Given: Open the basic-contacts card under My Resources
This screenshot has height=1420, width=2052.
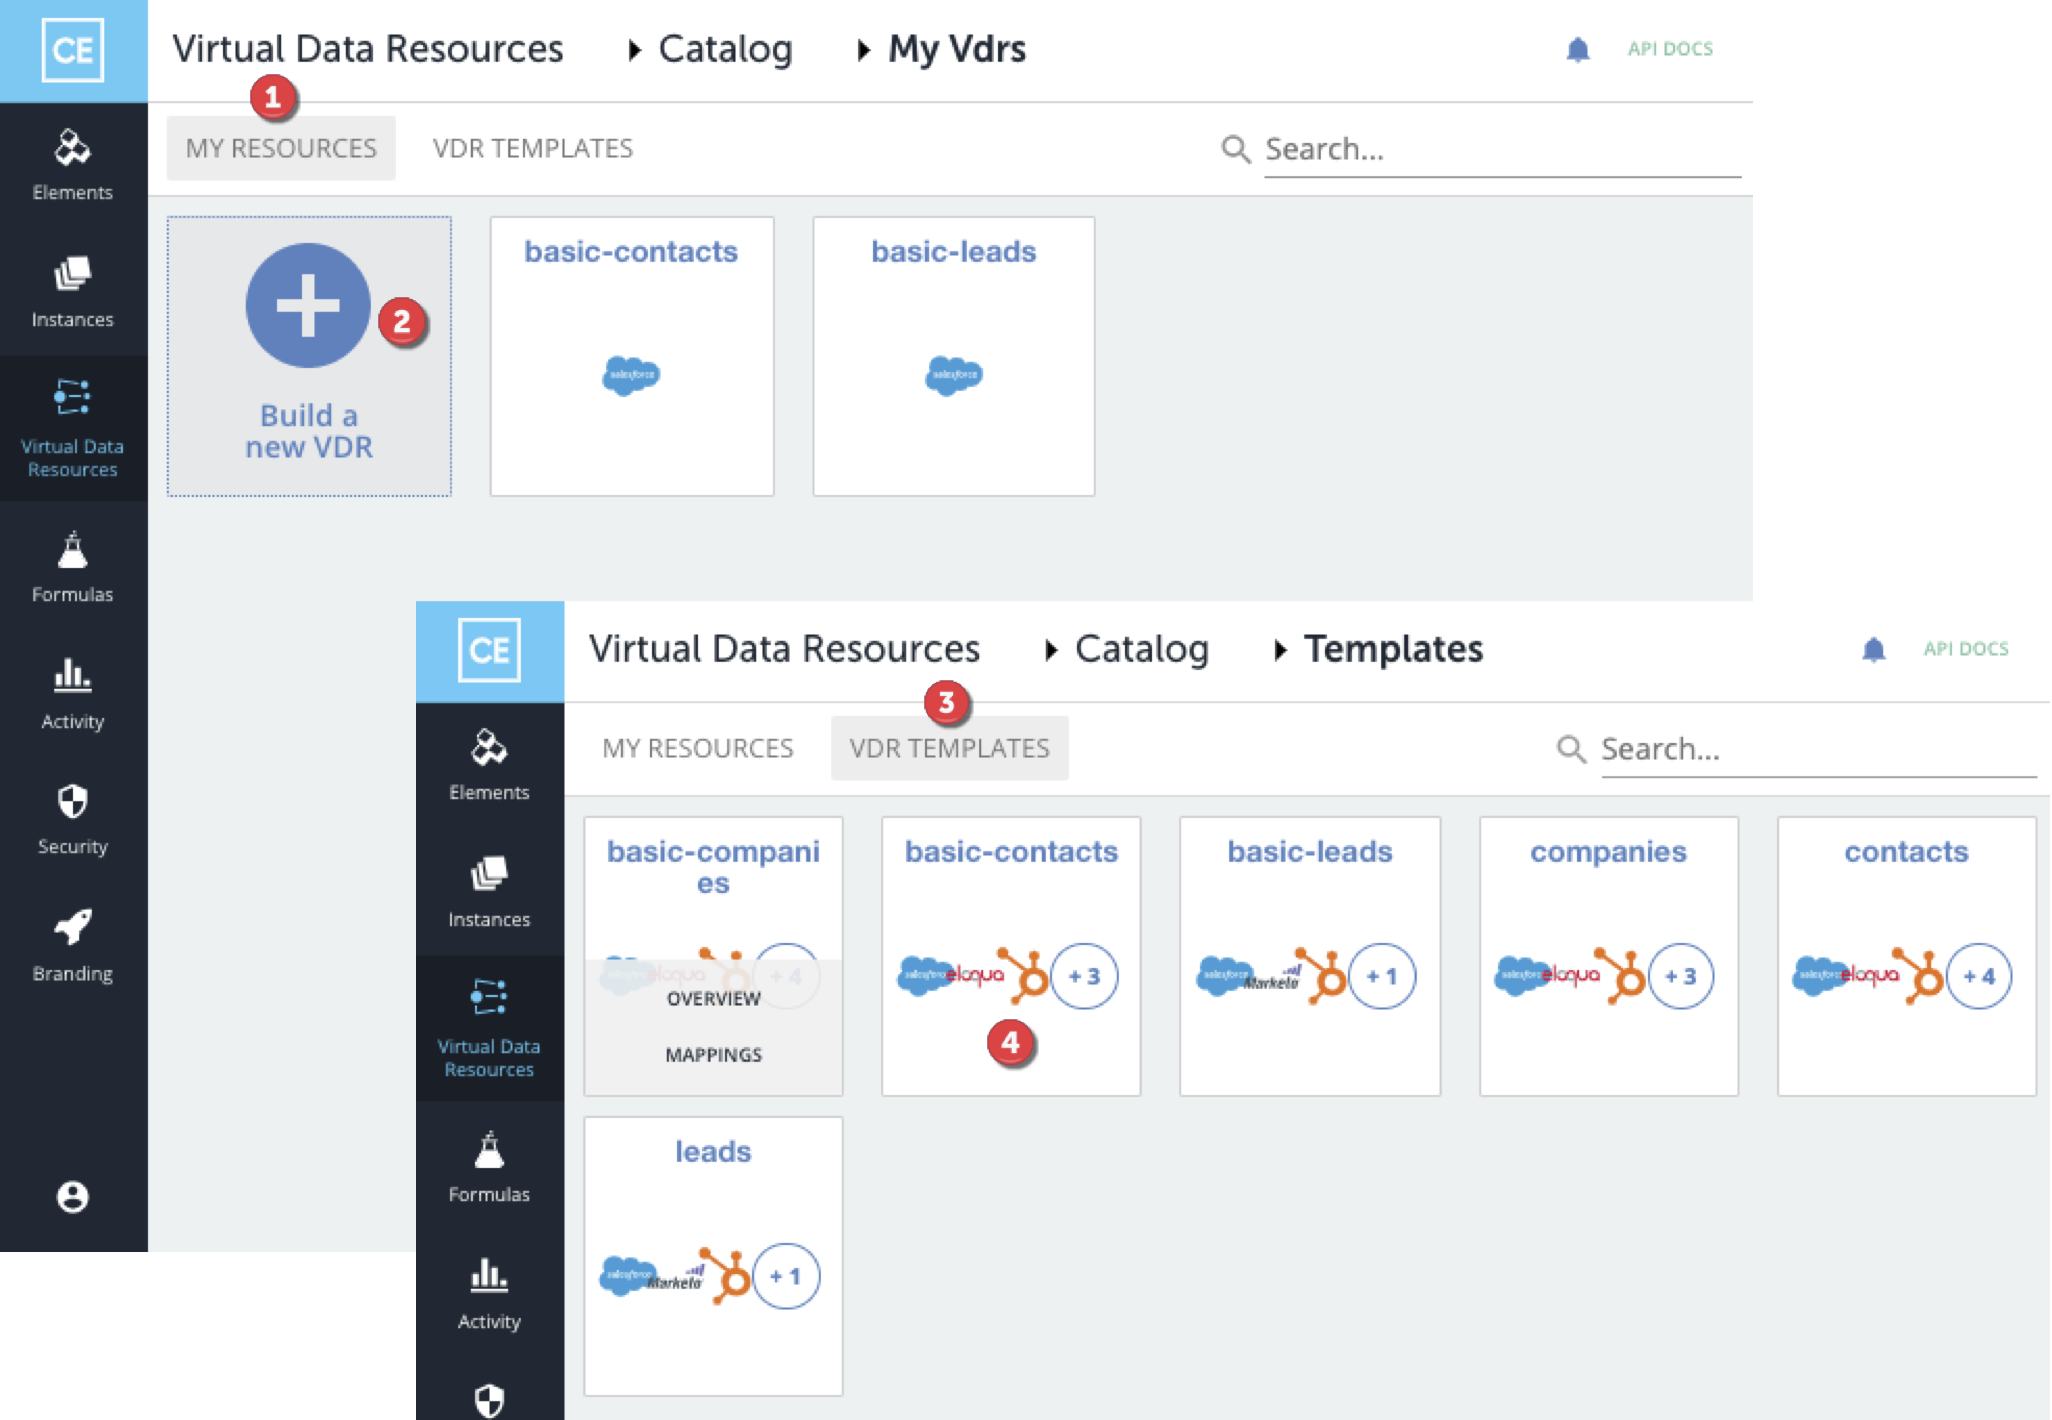Looking at the screenshot, I should [x=631, y=355].
